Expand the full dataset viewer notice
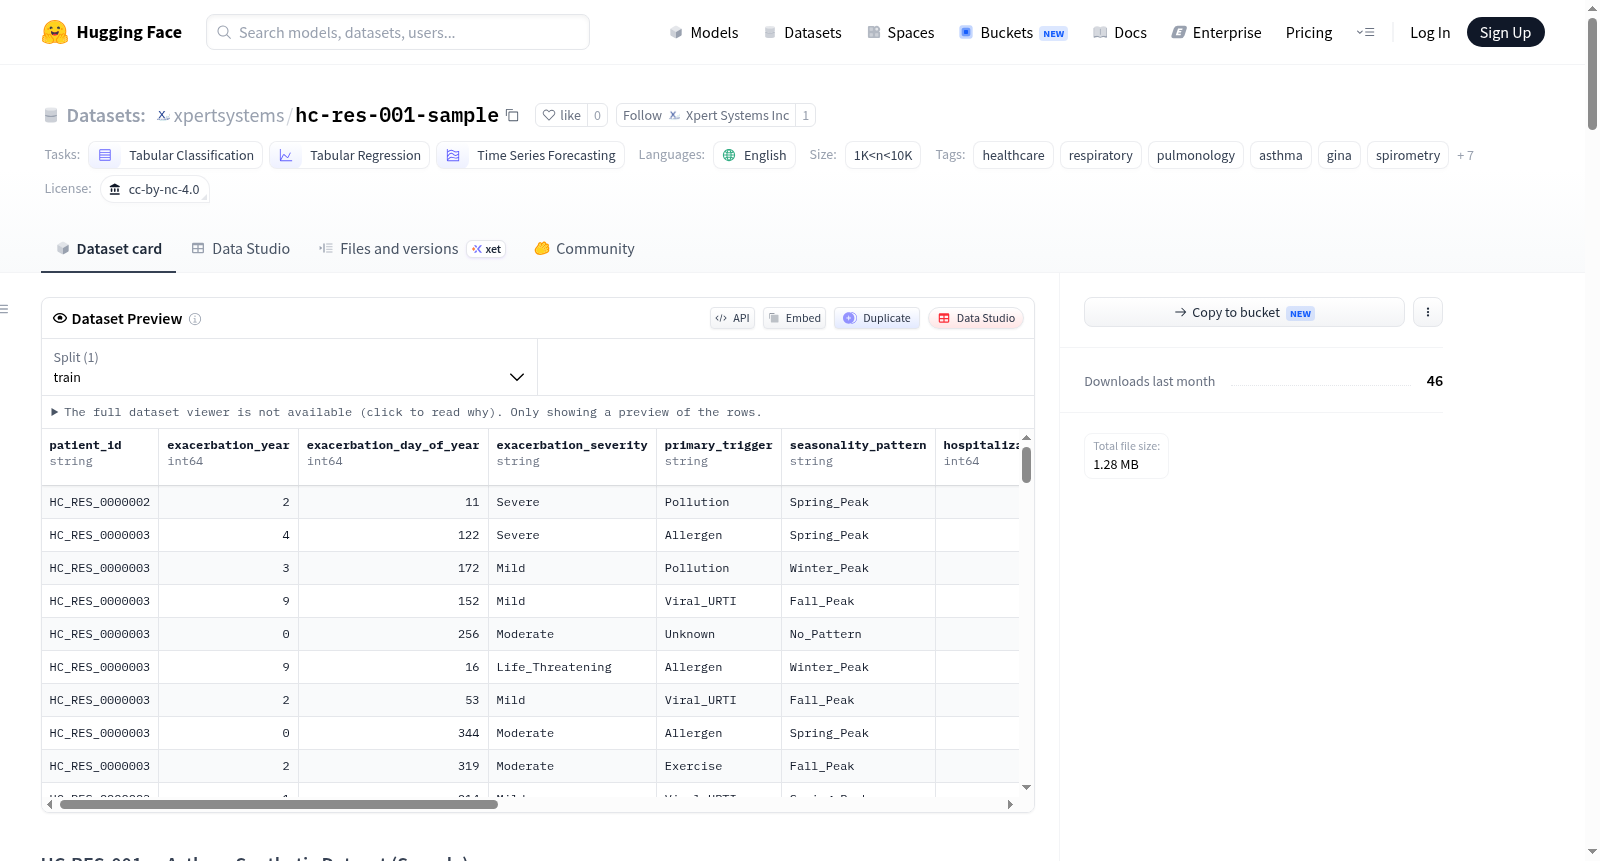The width and height of the screenshot is (1600, 861). [x=406, y=412]
